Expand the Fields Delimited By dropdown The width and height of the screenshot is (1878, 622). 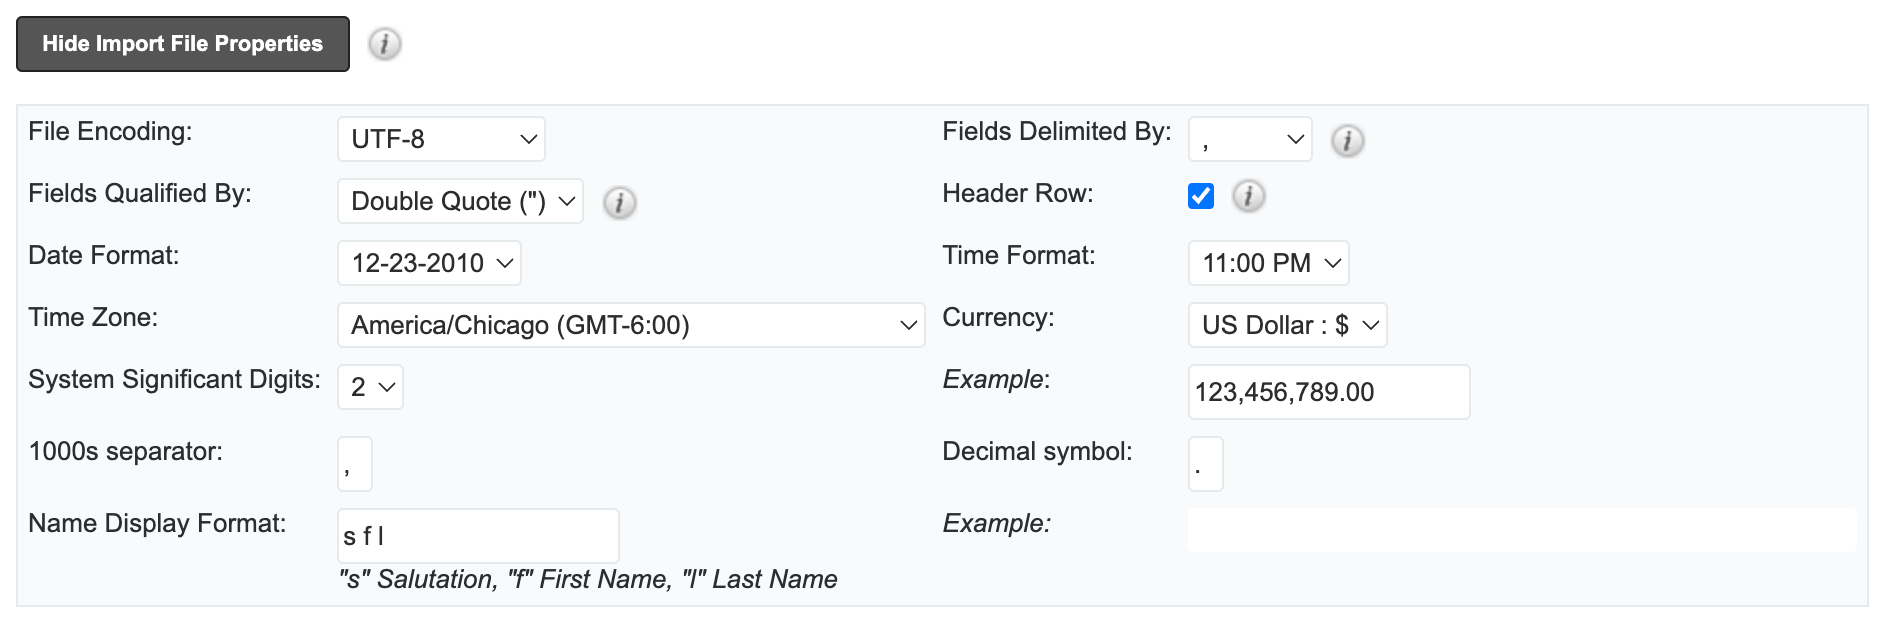[1249, 139]
